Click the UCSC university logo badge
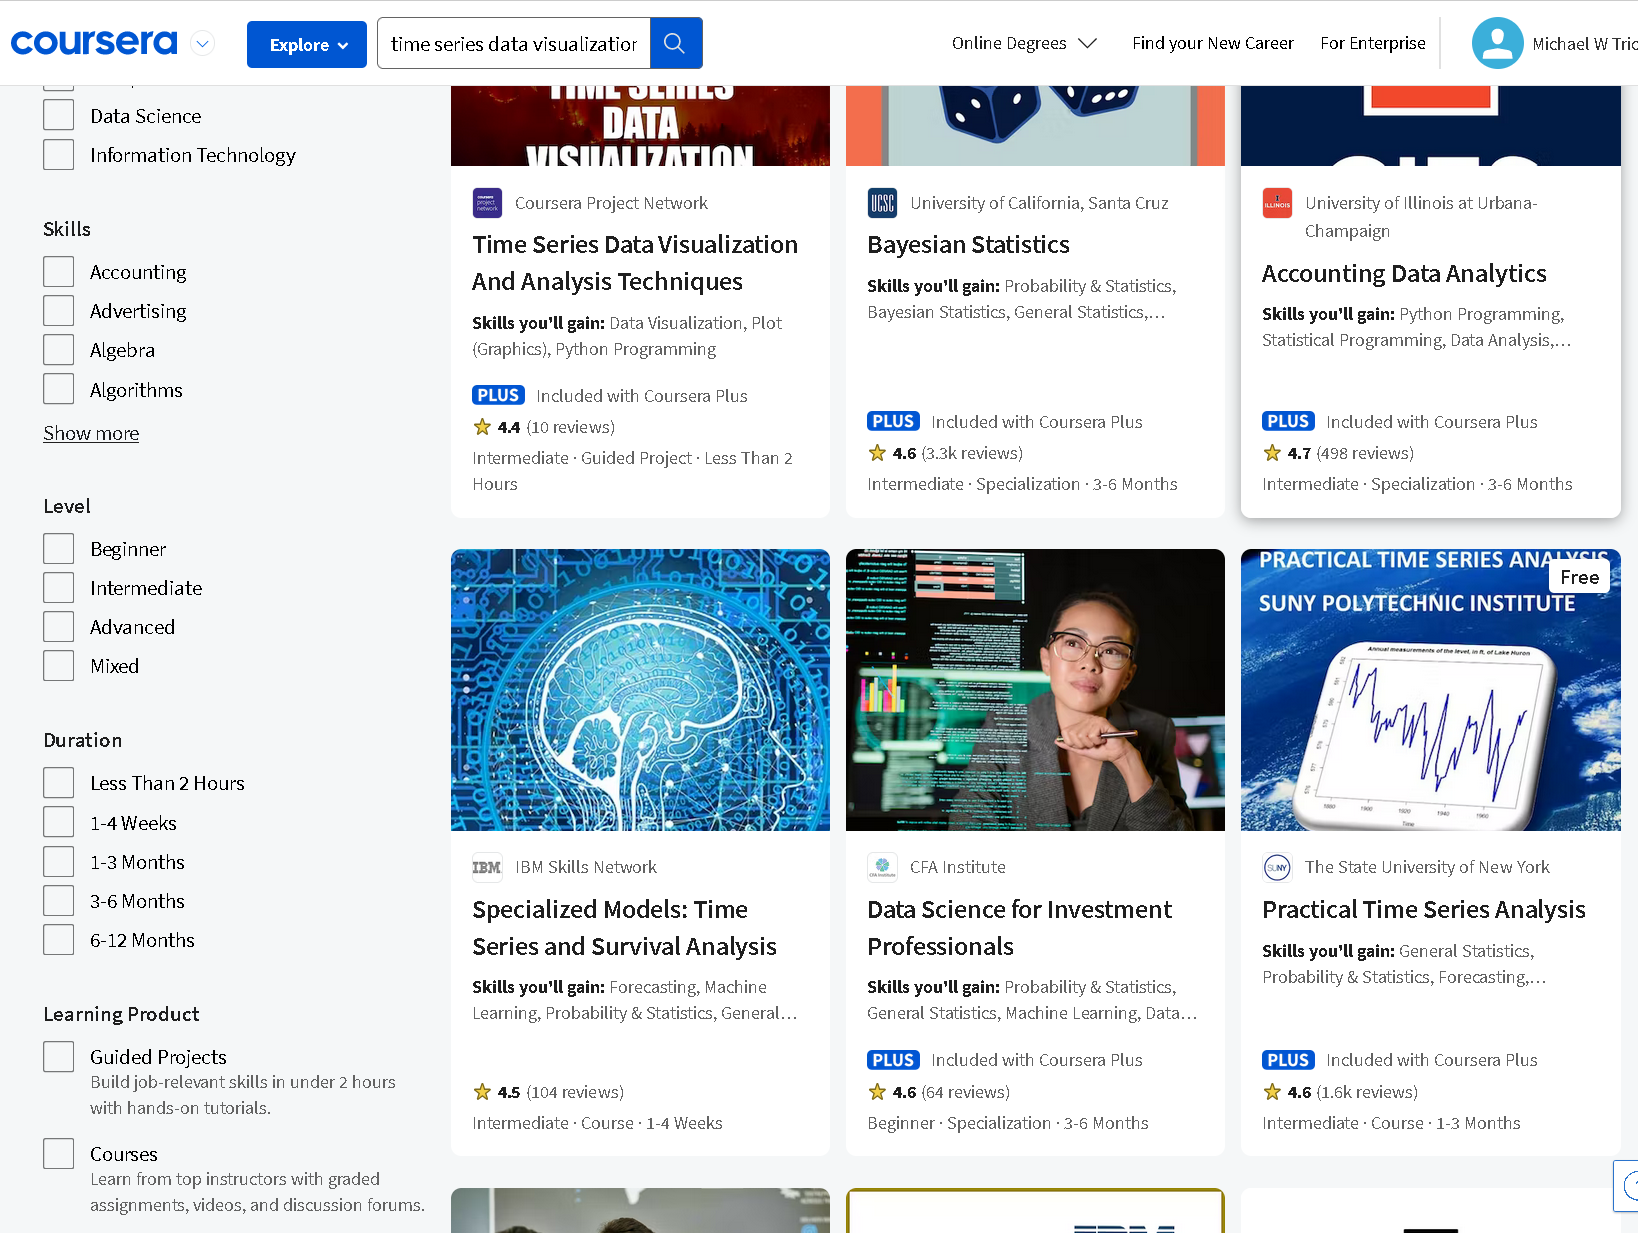Screen dimensions: 1638x1233 pos(882,203)
